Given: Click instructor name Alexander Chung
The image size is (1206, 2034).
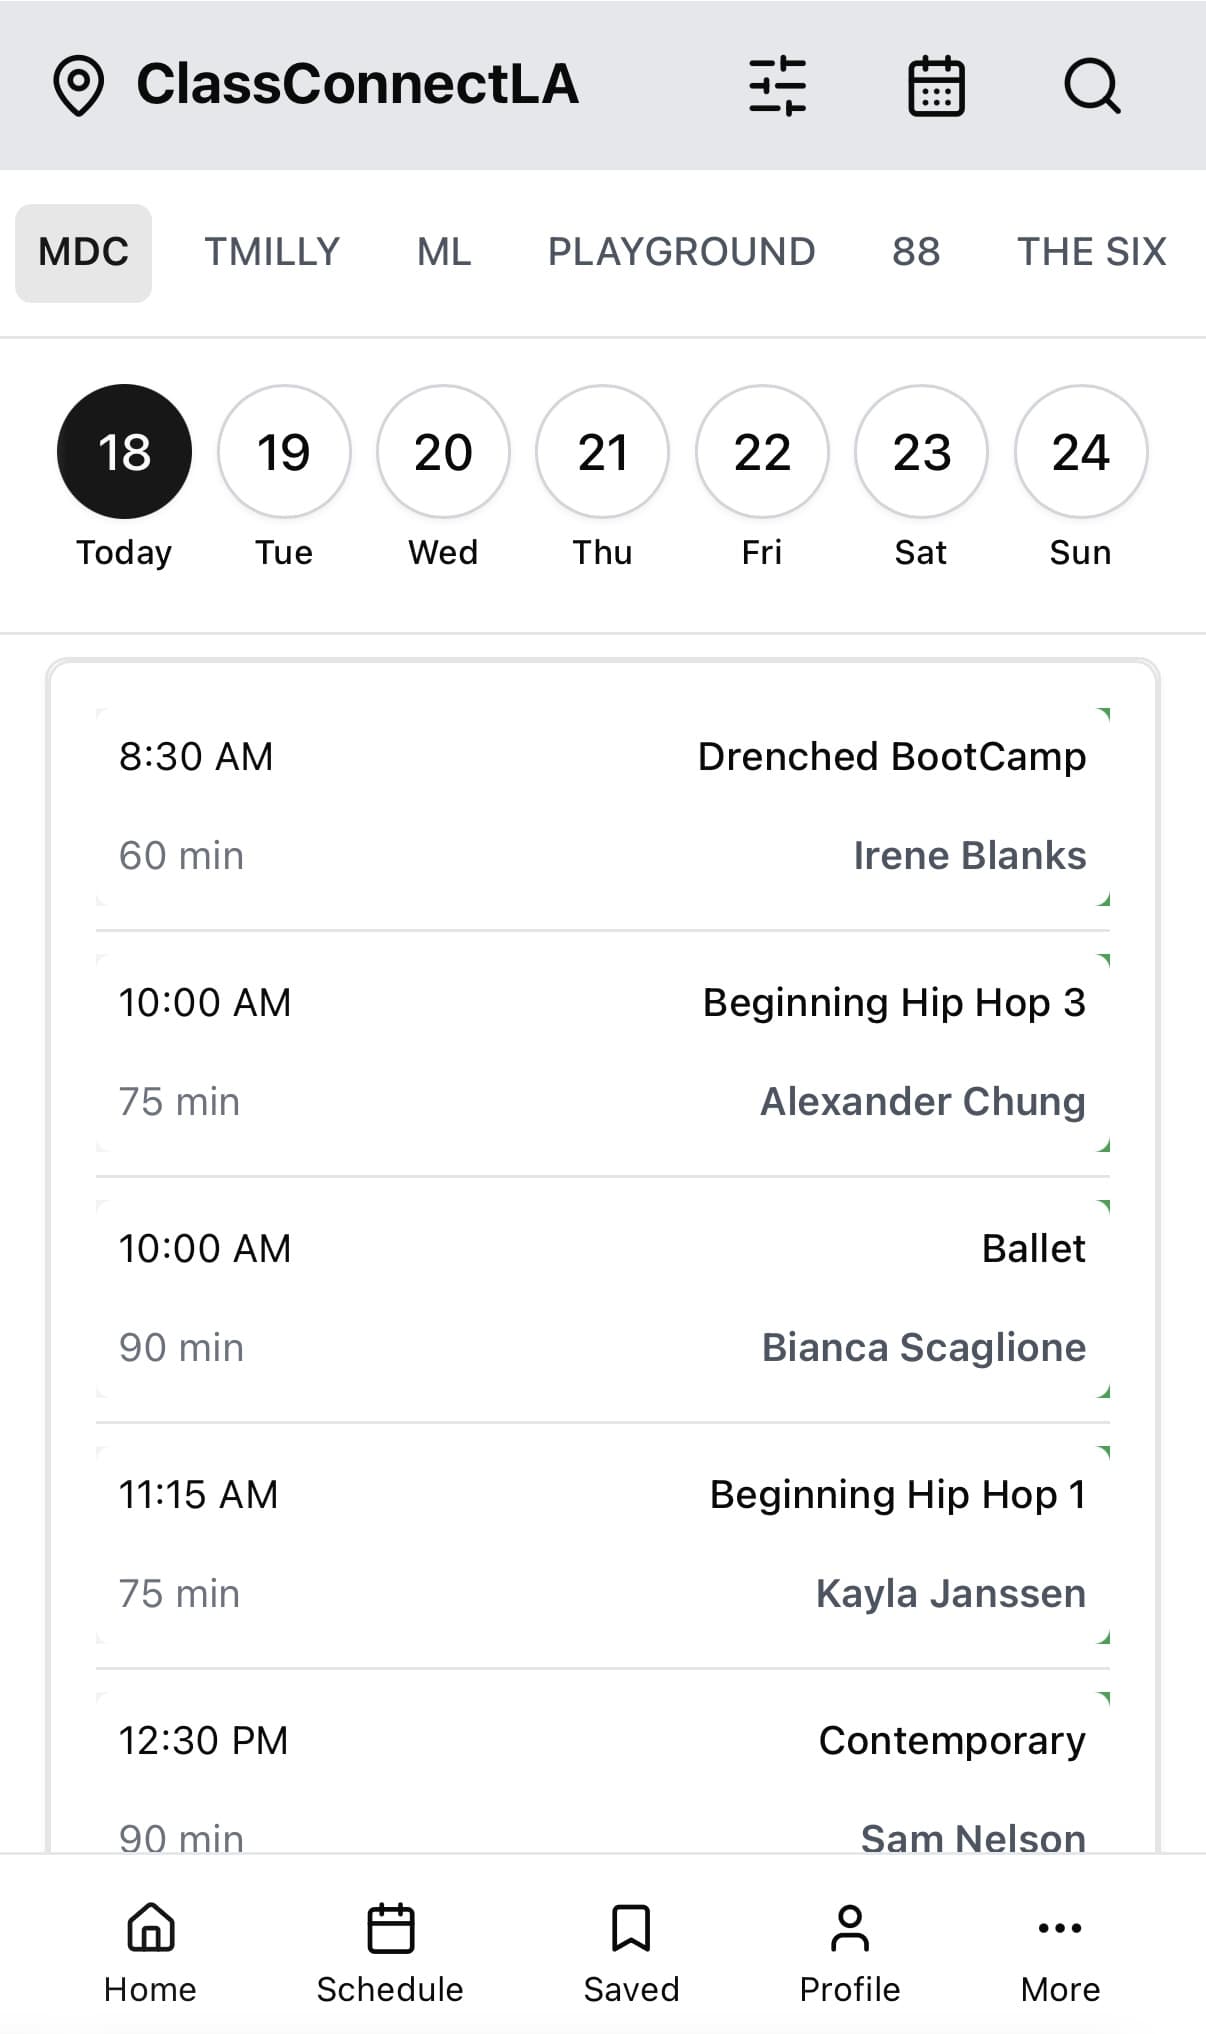Looking at the screenshot, I should pos(922,1101).
